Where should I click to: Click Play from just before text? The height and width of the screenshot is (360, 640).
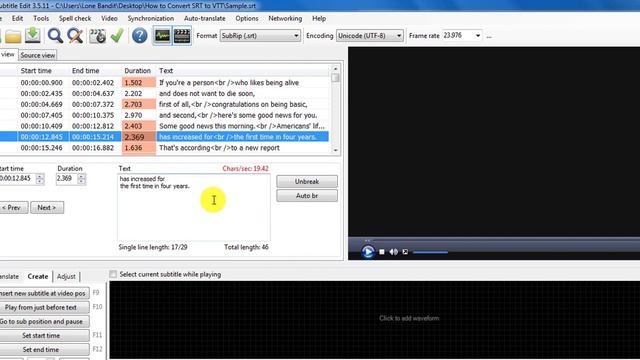(x=44, y=307)
